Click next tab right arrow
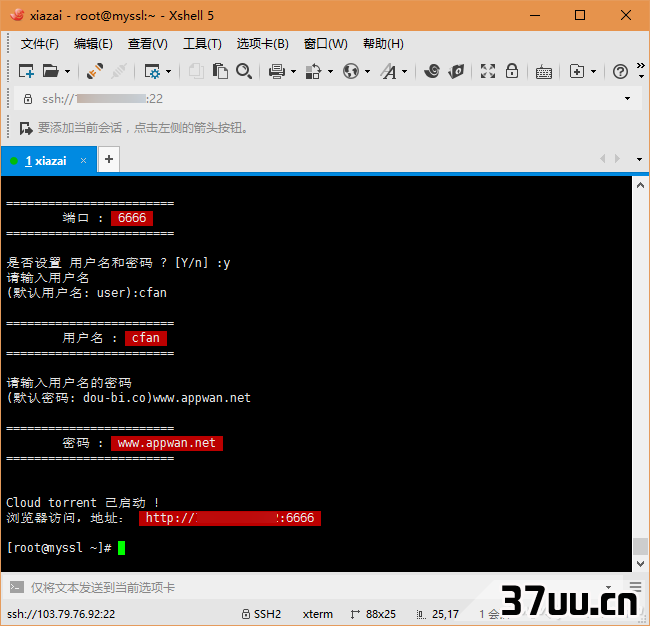Viewport: 650px width, 626px height. (617, 159)
